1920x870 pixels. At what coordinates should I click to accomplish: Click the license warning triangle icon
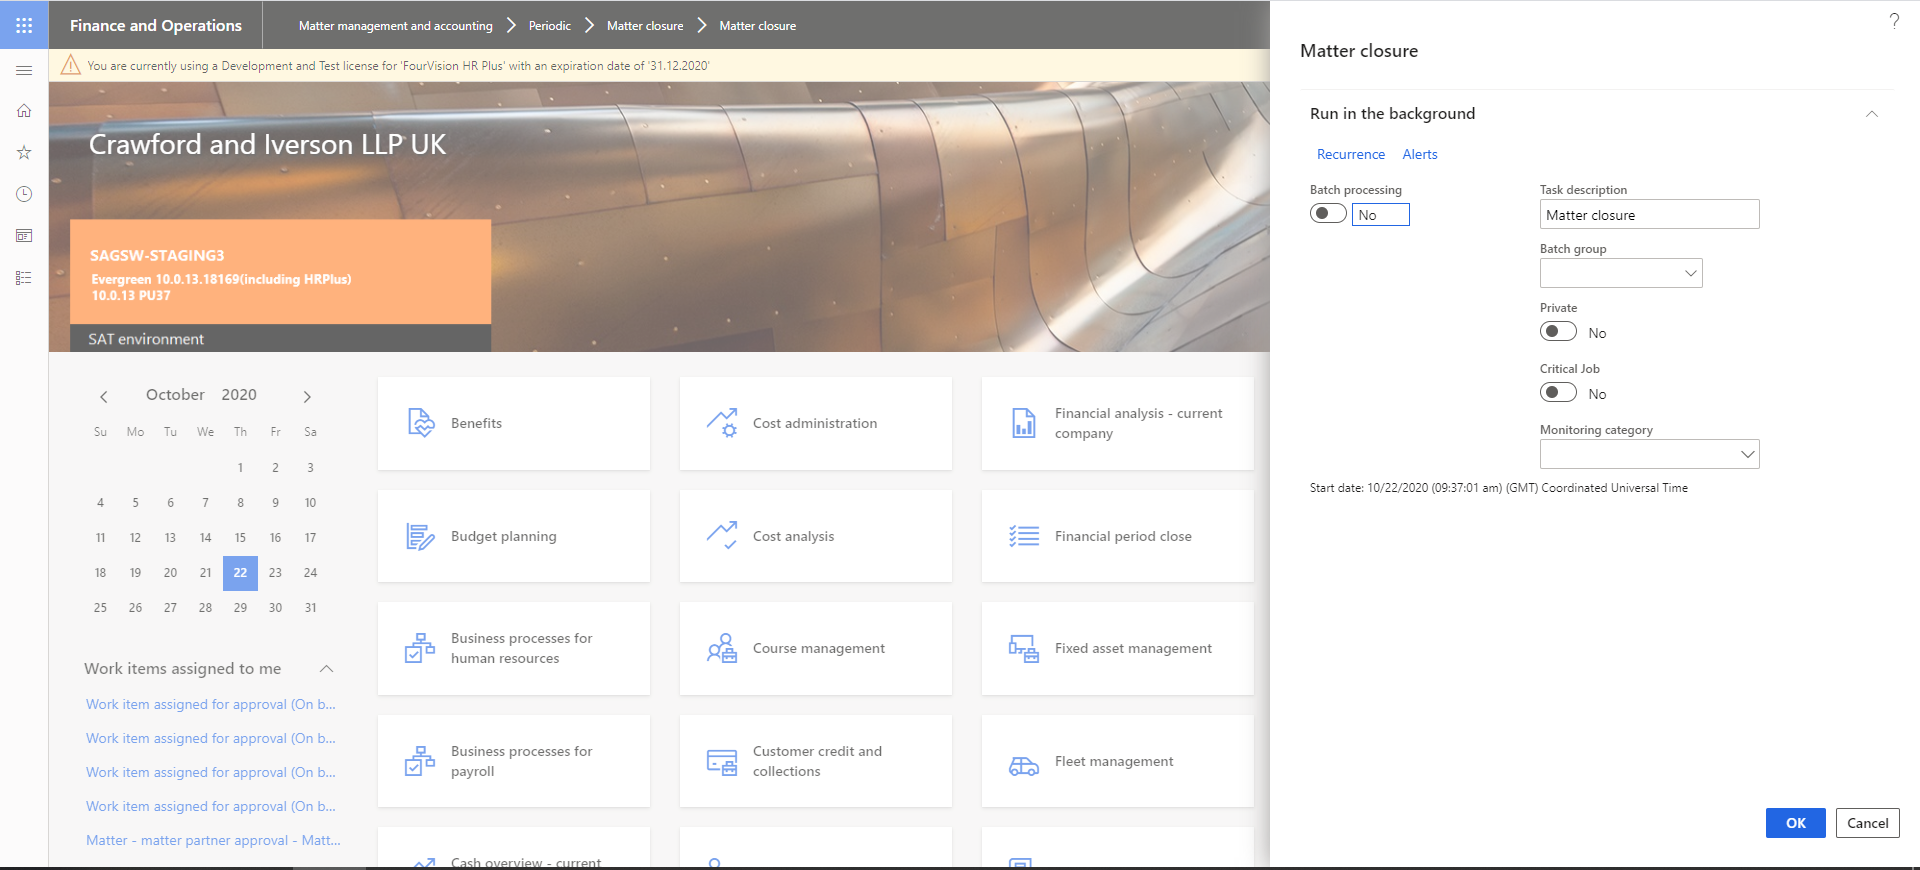click(x=70, y=65)
